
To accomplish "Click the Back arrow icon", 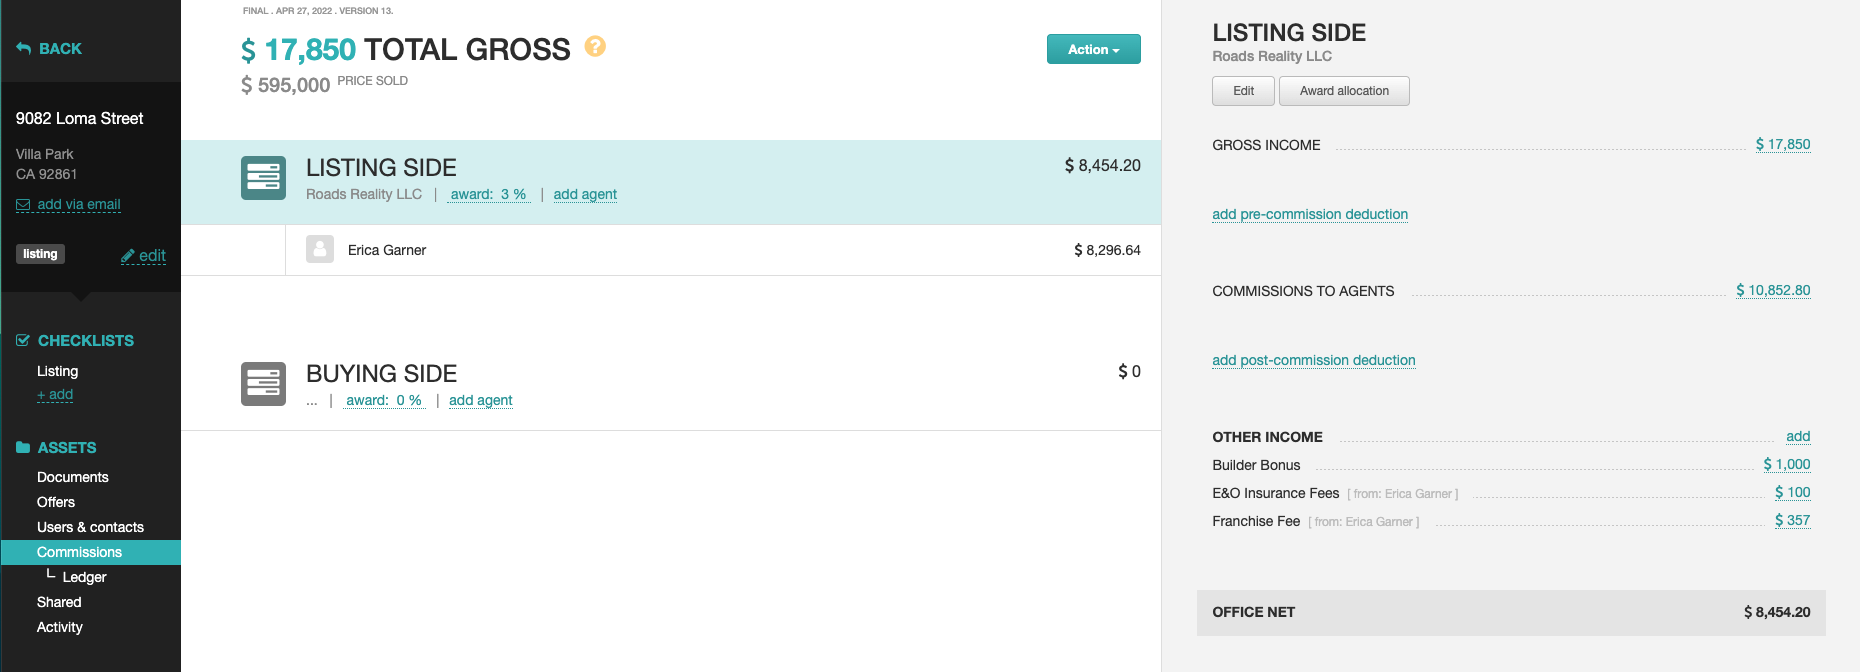I will 24,48.
